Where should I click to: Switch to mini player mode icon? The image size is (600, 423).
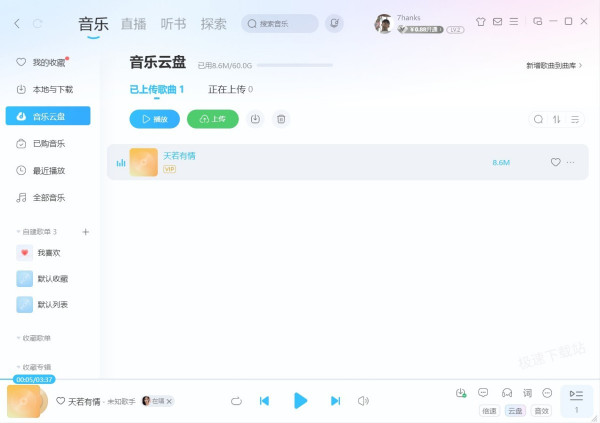click(x=538, y=21)
